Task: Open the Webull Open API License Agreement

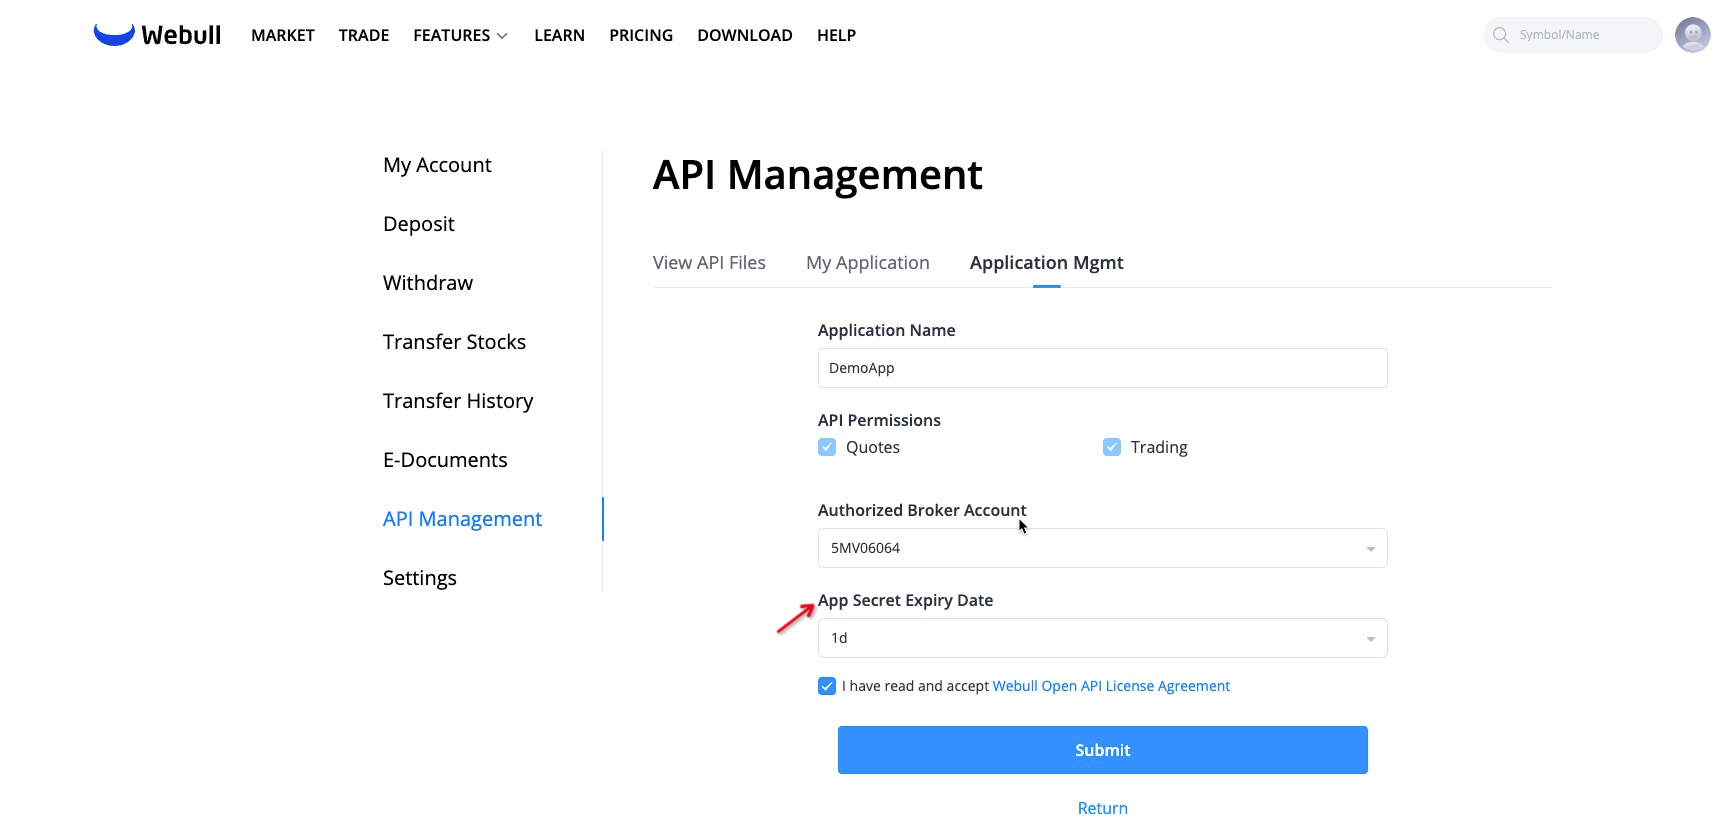Action: (1110, 686)
